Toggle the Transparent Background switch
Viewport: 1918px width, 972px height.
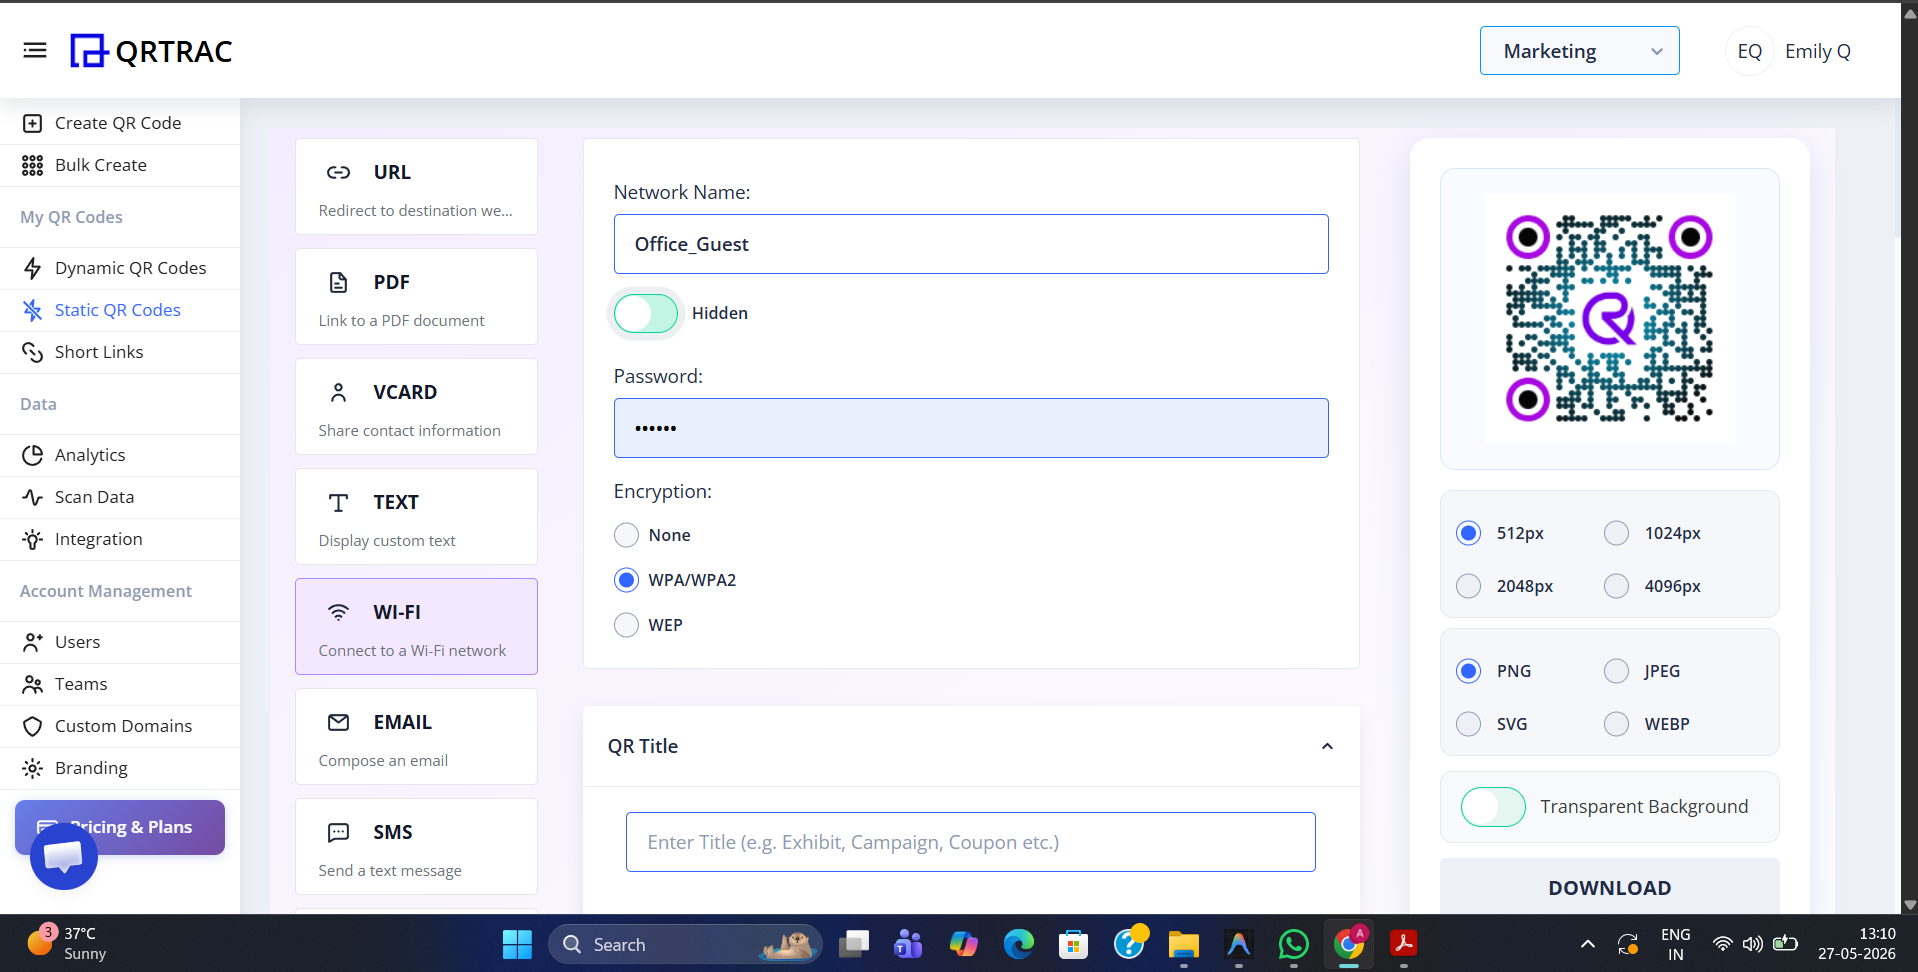[1493, 807]
